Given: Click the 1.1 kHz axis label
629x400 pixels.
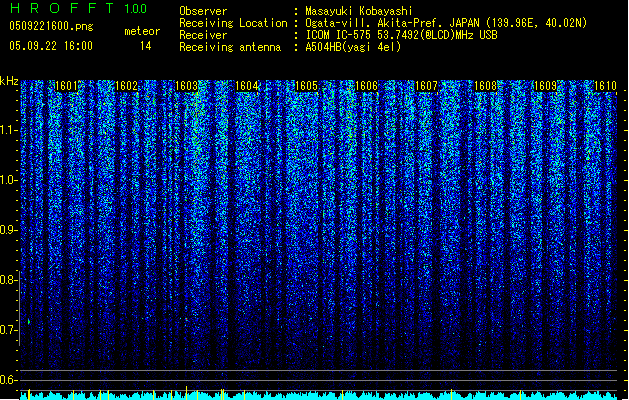Looking at the screenshot, I should [x=9, y=130].
